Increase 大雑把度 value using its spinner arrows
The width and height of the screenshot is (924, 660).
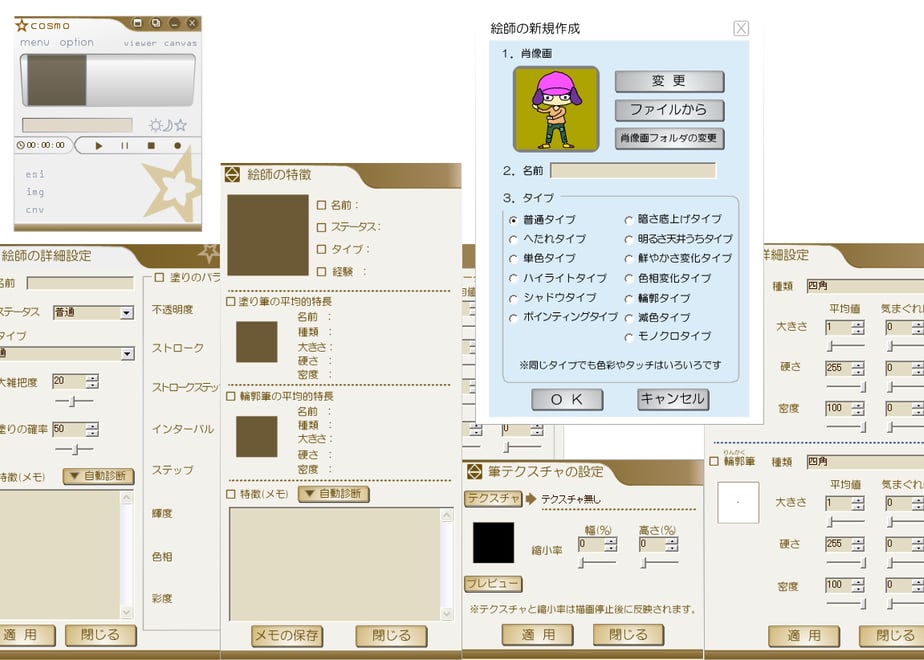coord(92,382)
